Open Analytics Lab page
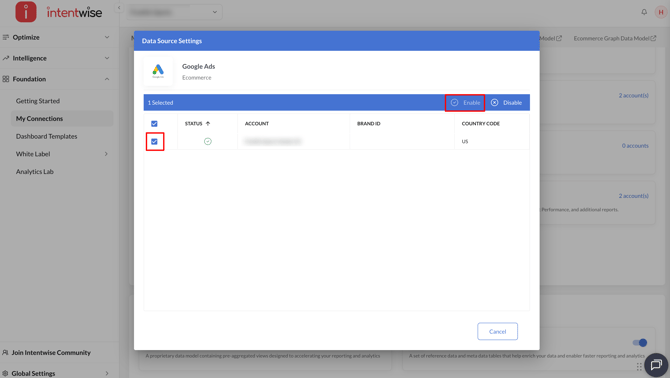The width and height of the screenshot is (670, 378). tap(35, 172)
